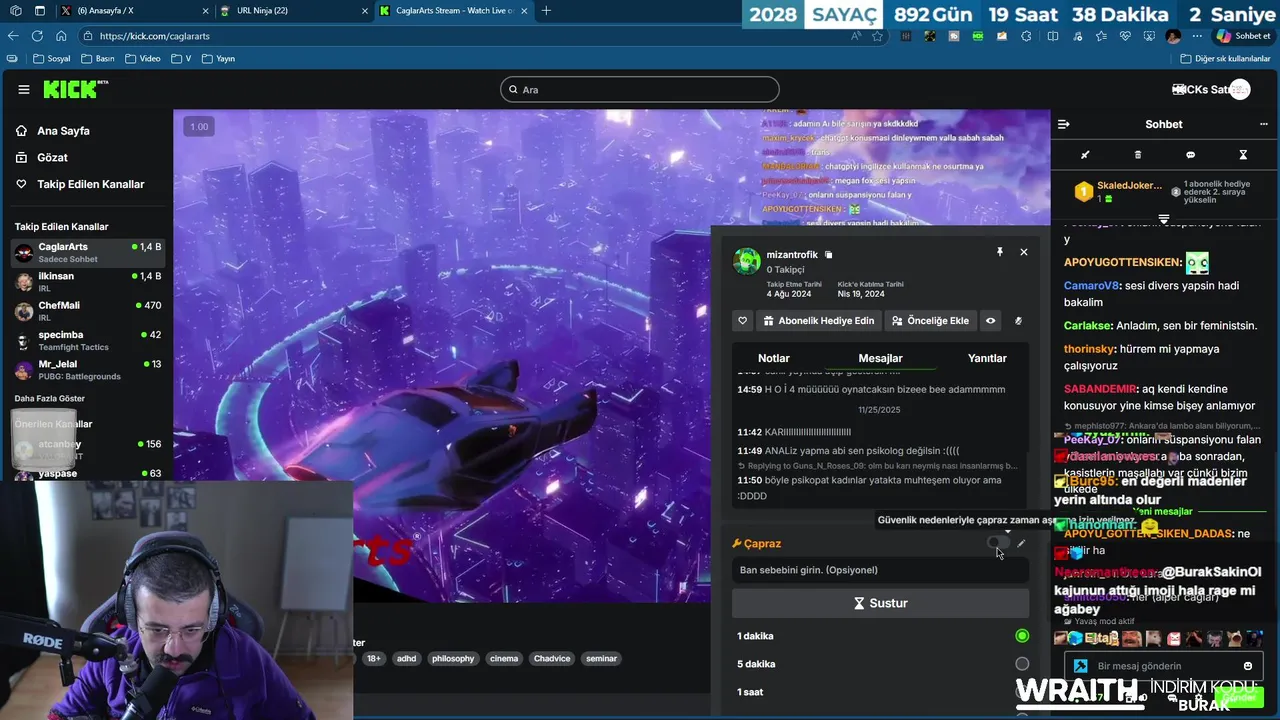Toggle the eye visibility icon on user card

pyautogui.click(x=990, y=321)
